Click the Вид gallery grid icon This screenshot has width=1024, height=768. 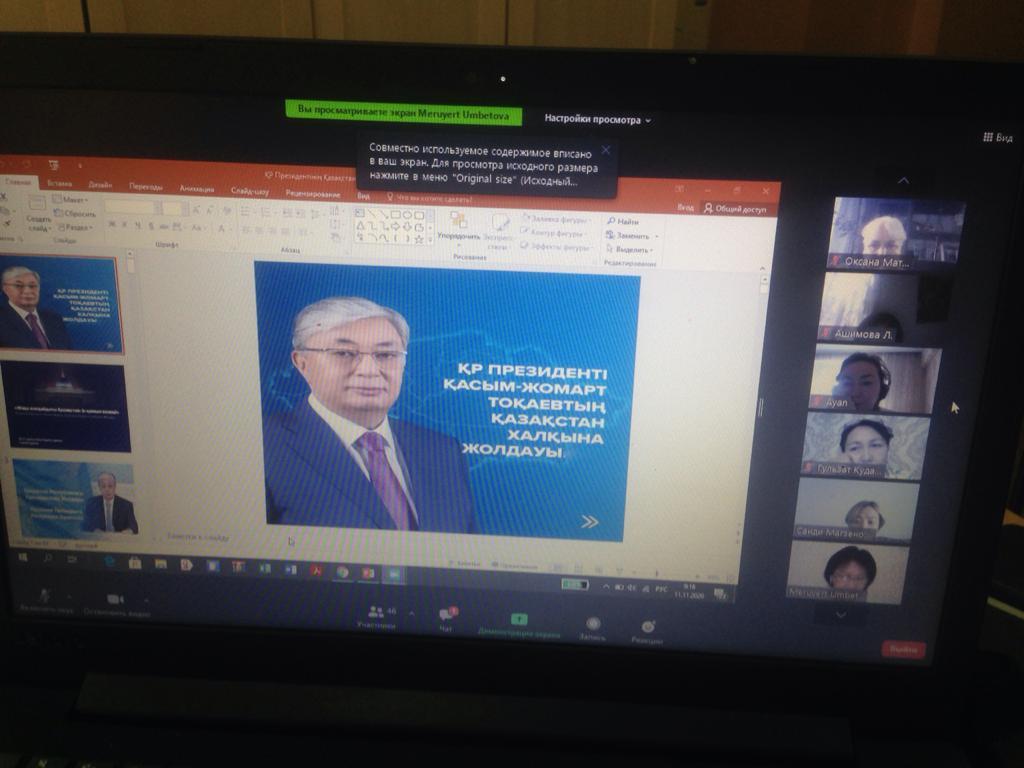(988, 137)
